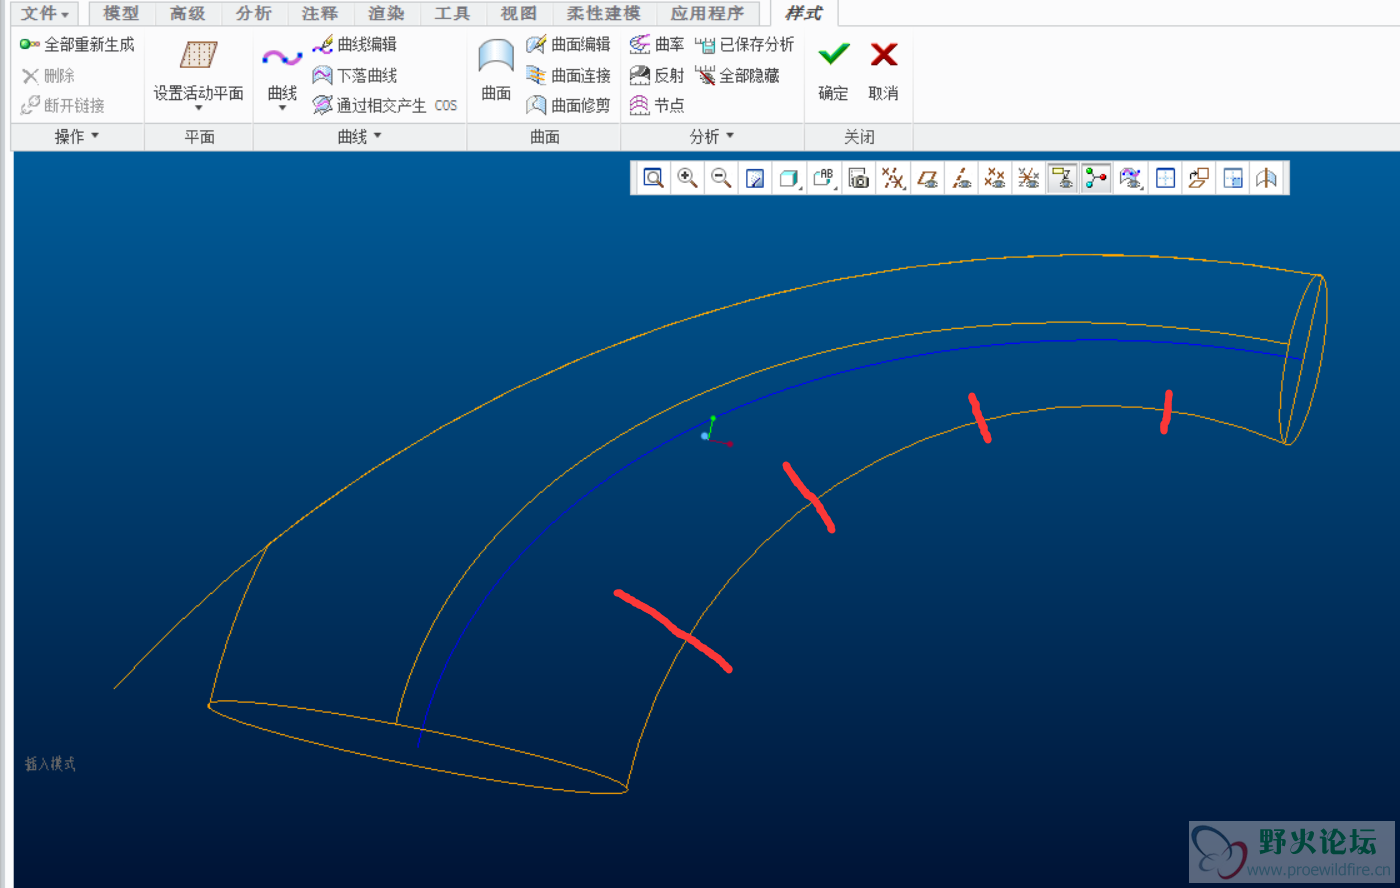The width and height of the screenshot is (1400, 888).
Task: Toggle datum plane display icon
Action: [927, 178]
